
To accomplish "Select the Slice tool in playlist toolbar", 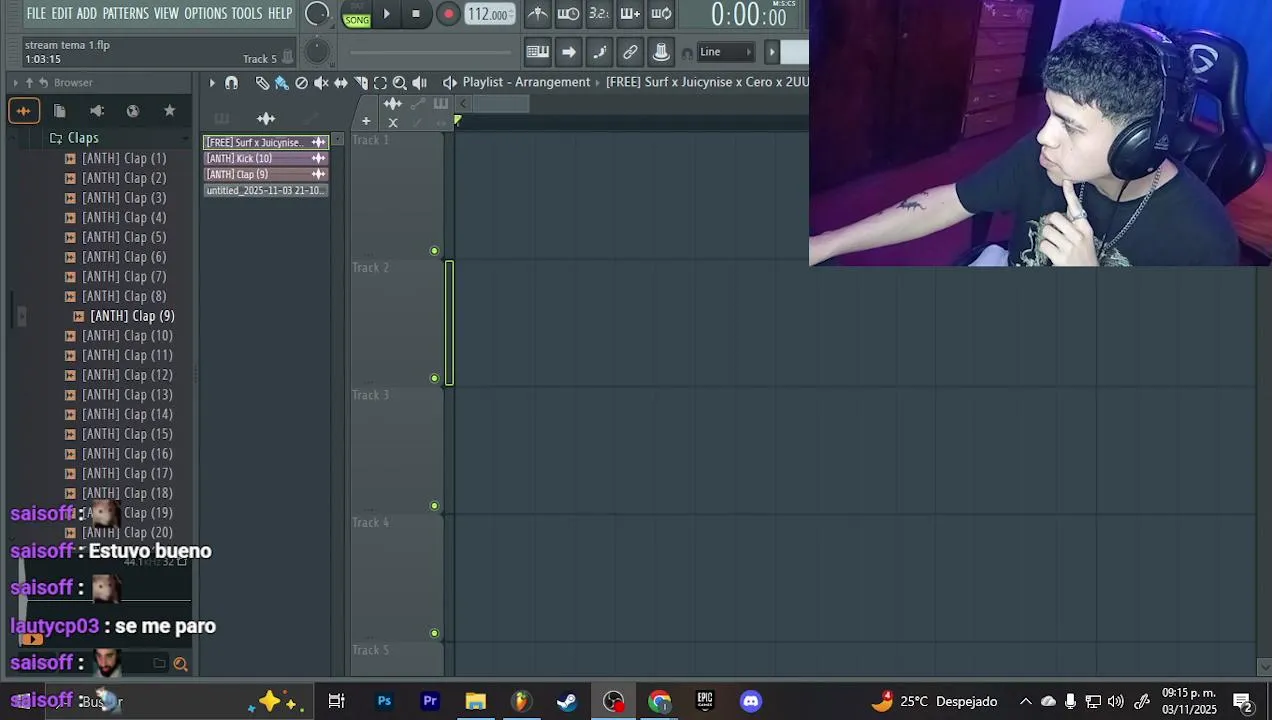I will pos(361,83).
